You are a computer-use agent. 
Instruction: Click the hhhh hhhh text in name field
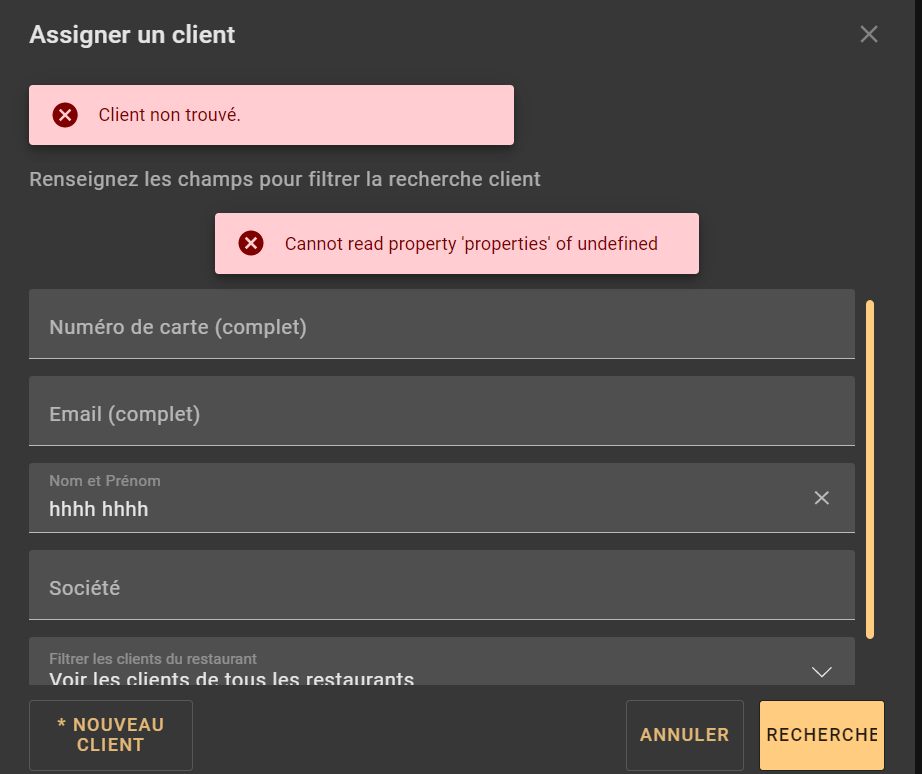tap(99, 509)
